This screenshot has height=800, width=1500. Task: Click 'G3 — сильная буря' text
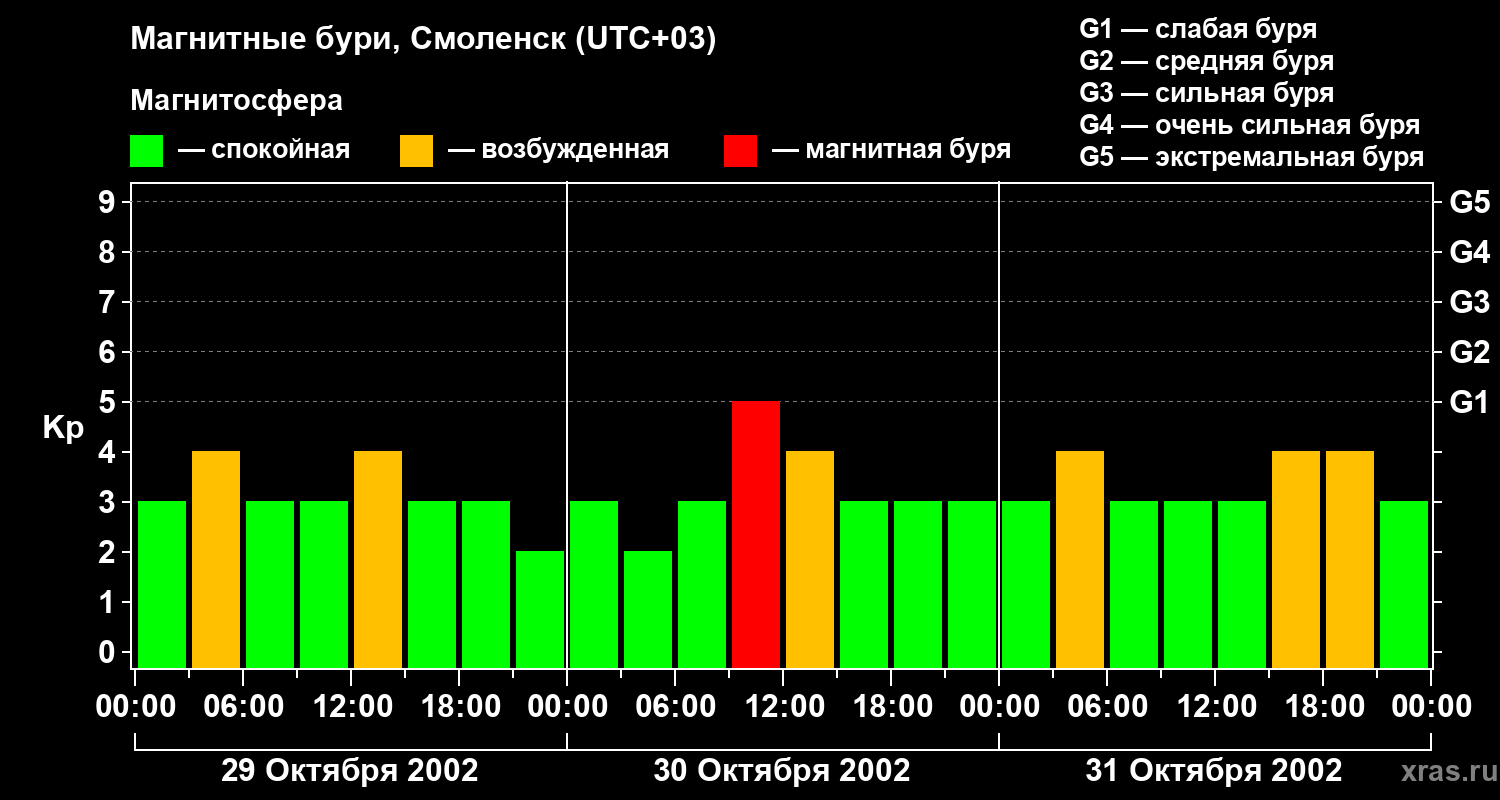[1207, 93]
